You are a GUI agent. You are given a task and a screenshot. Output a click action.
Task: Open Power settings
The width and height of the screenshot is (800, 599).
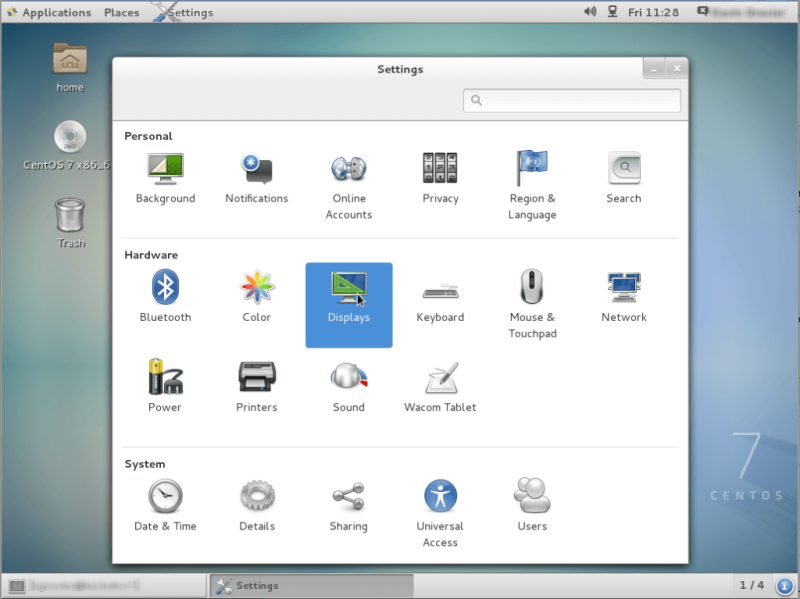tap(165, 386)
